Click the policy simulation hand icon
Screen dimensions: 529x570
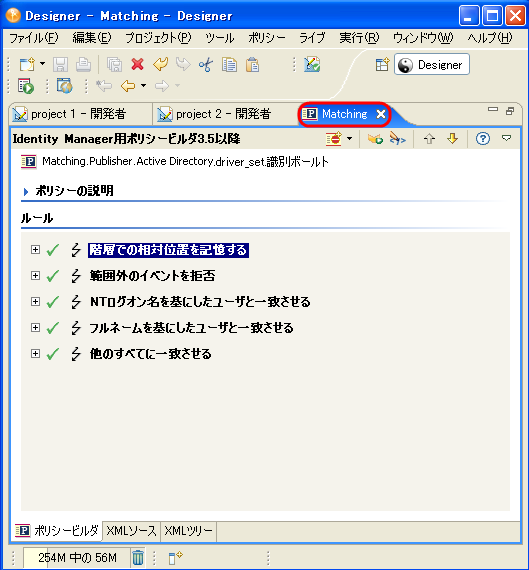pyautogui.click(x=375, y=139)
